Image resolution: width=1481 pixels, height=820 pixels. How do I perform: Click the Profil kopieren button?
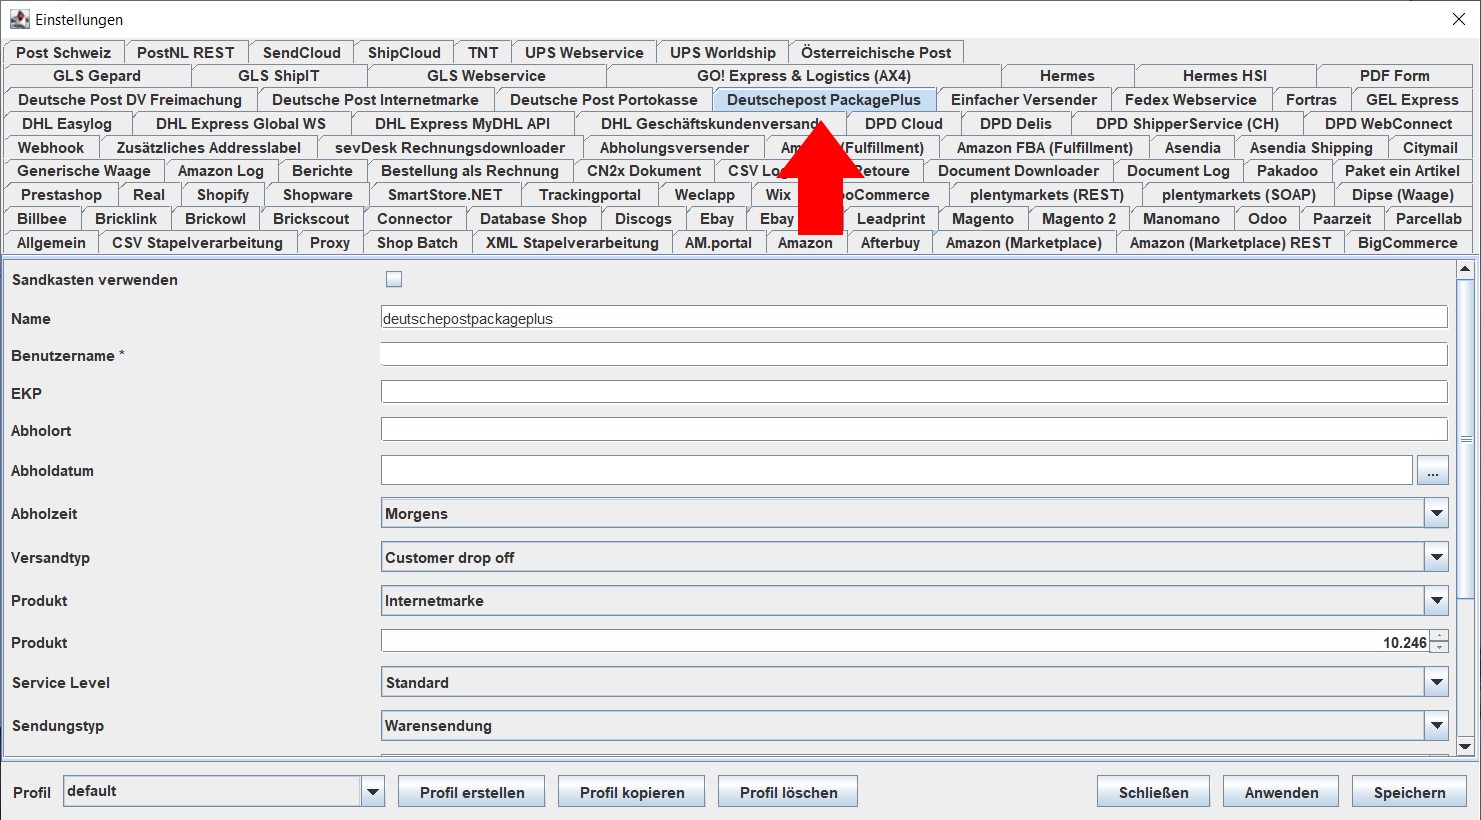pos(632,792)
